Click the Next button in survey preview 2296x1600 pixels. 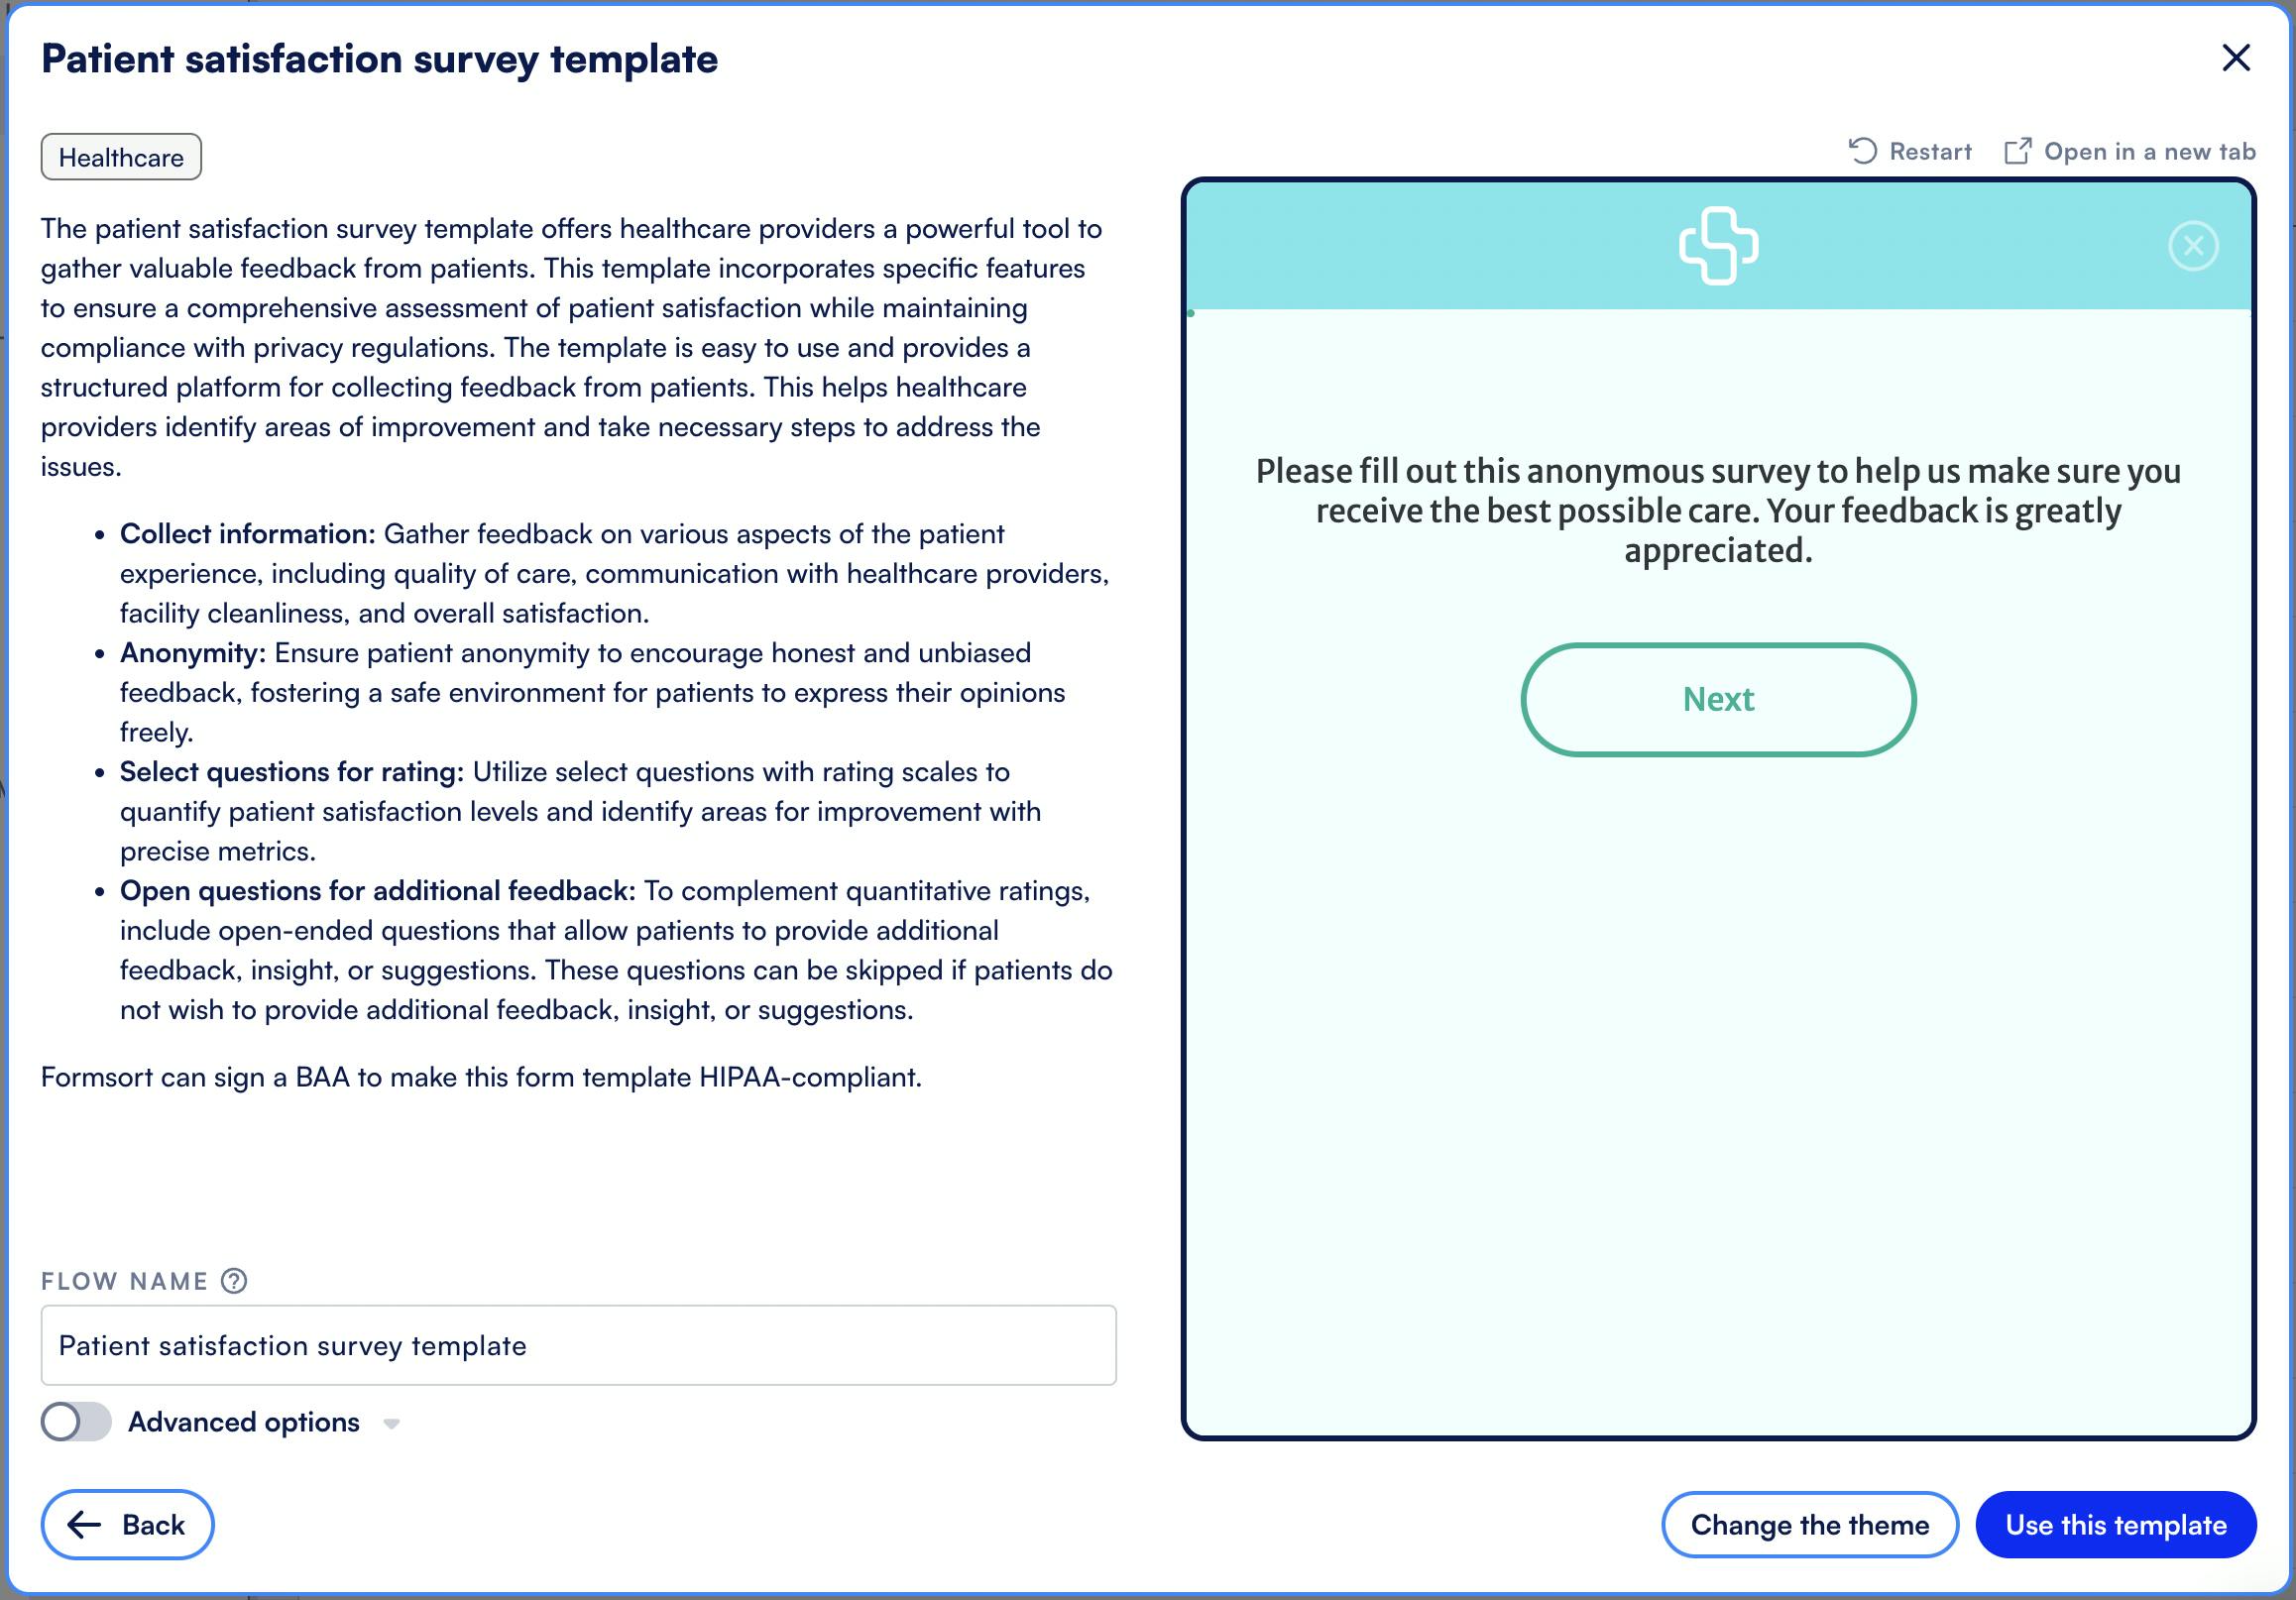point(1717,698)
